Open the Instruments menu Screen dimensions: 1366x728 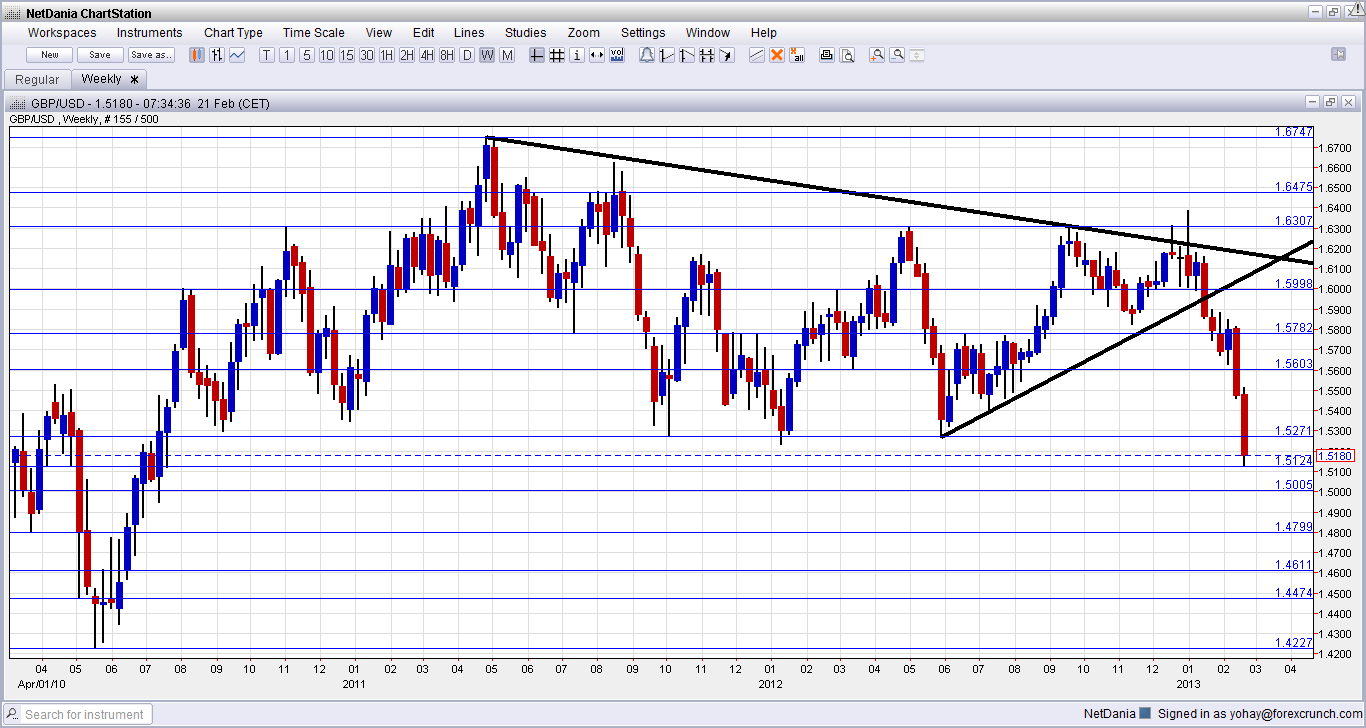[x=150, y=33]
